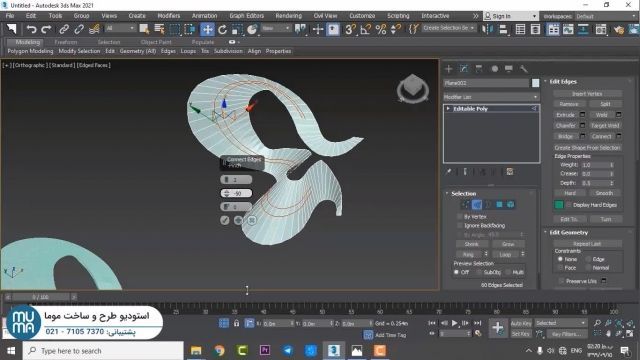Open the Loops ribbon panel
This screenshot has width=640, height=360.
click(188, 51)
